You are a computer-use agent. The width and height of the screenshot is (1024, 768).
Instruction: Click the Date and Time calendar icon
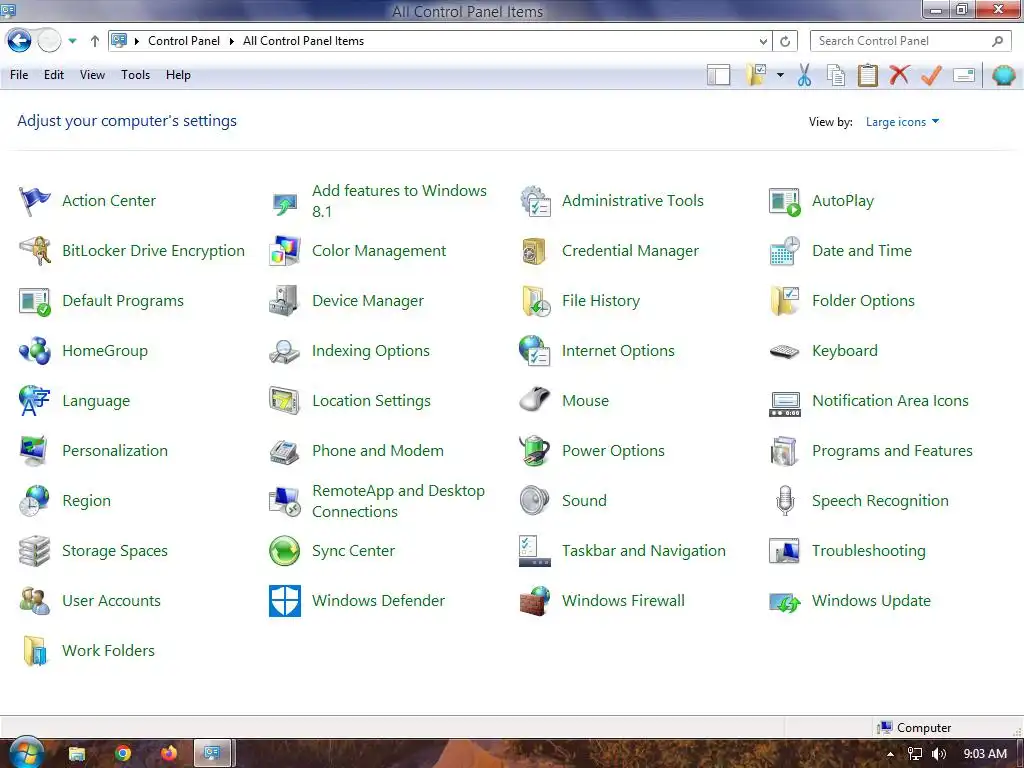tap(785, 251)
